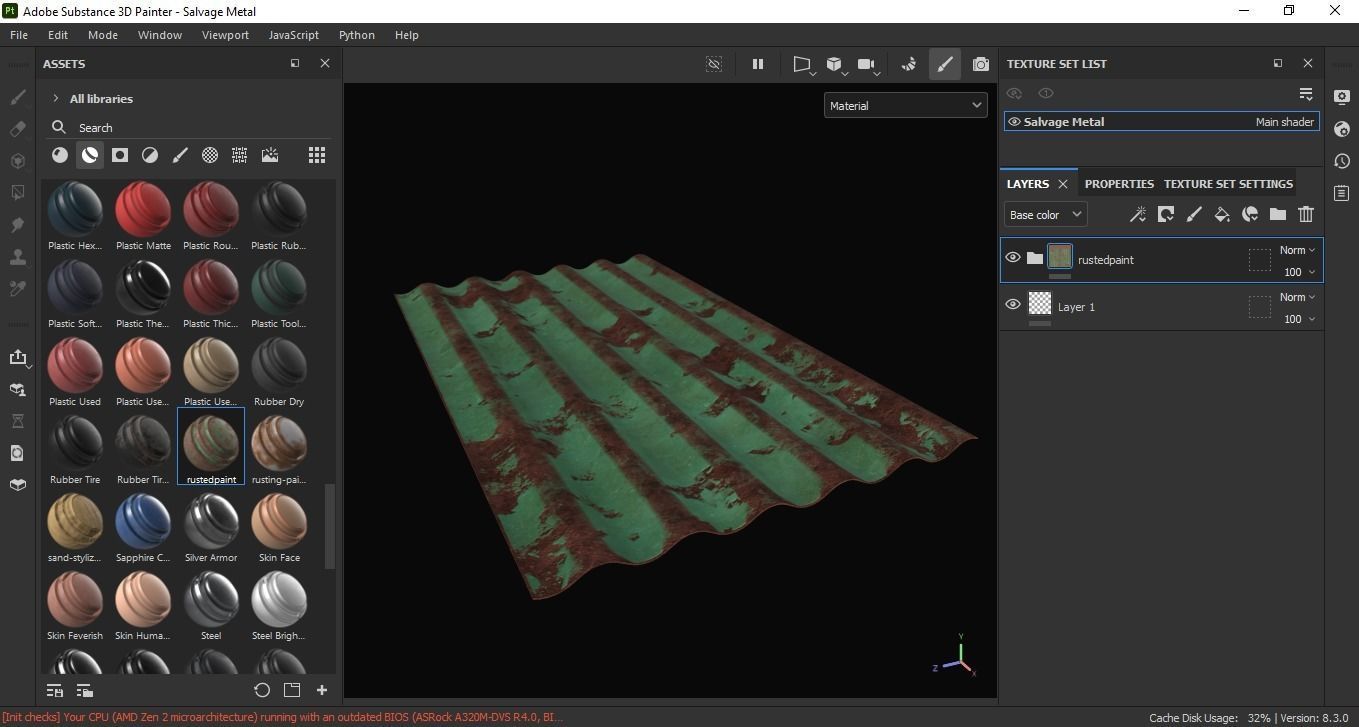Open the hourglass baking icon
This screenshot has height=727, width=1359.
tap(17, 421)
